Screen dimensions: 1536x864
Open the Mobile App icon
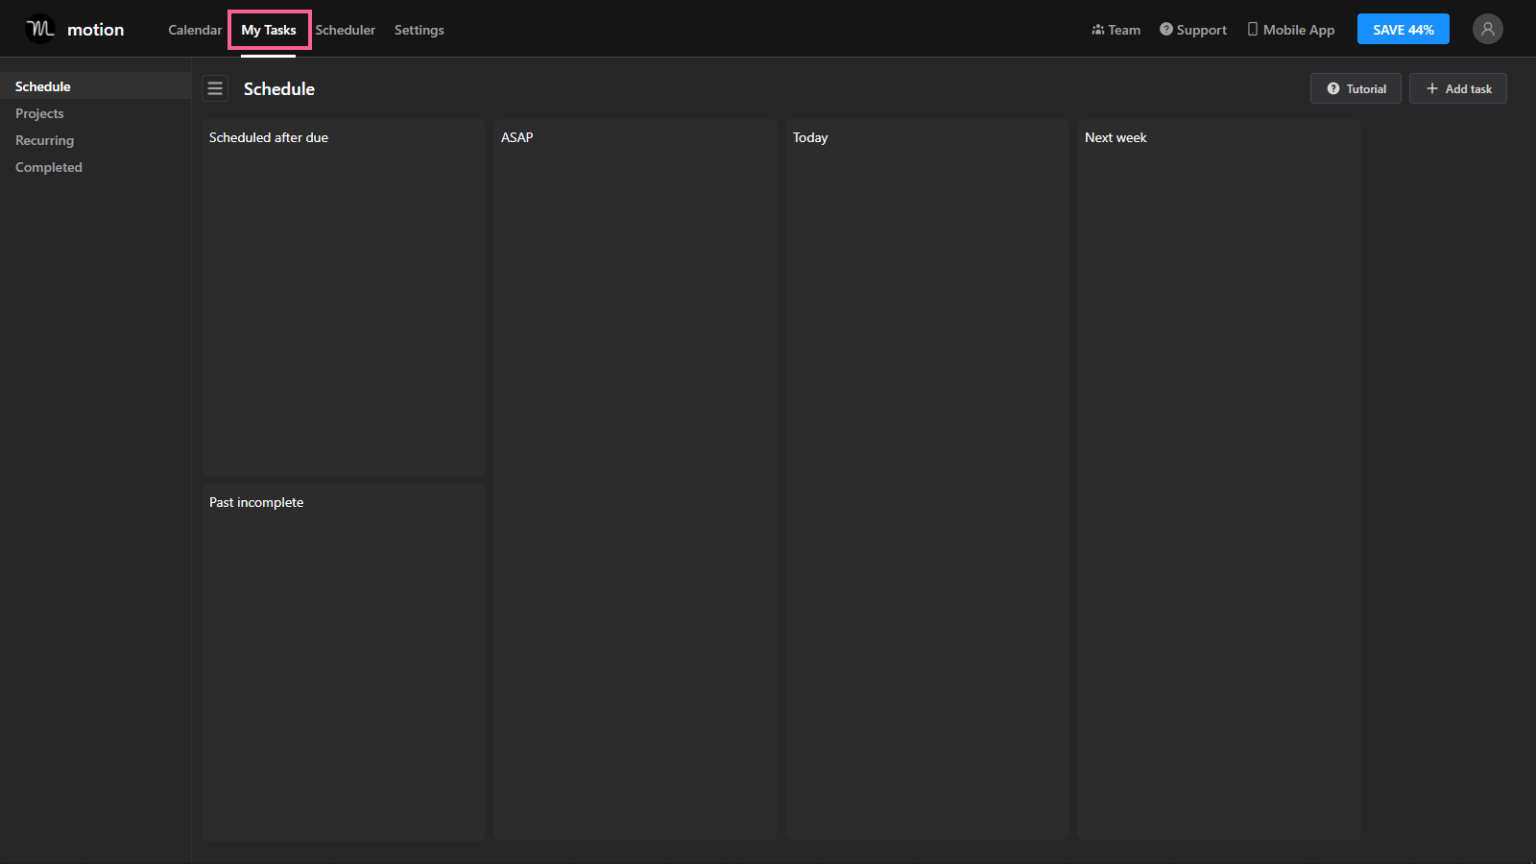point(1252,29)
